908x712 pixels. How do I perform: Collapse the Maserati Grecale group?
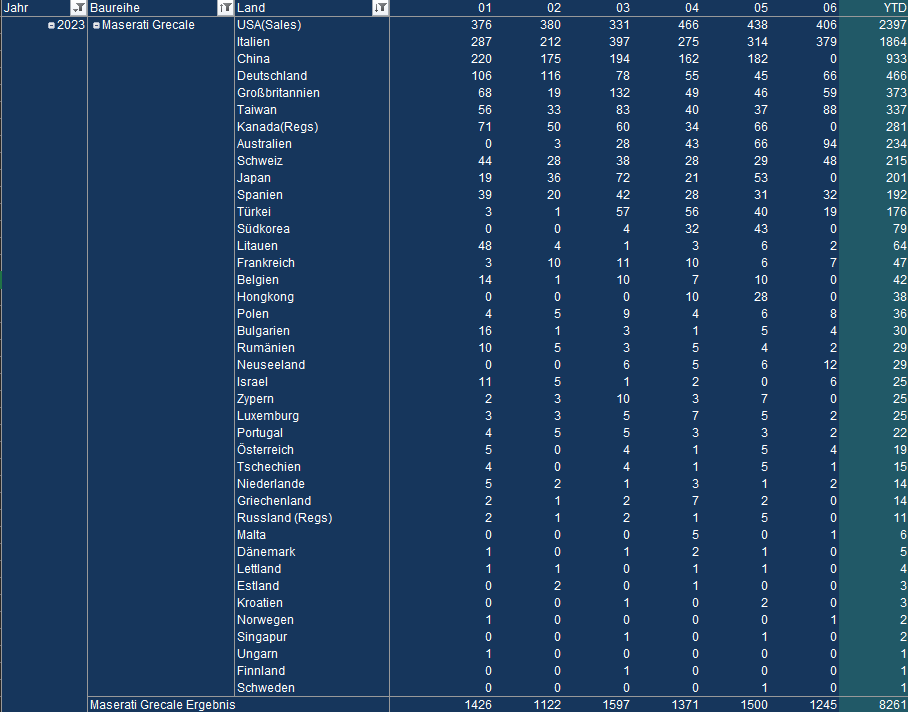pos(96,25)
